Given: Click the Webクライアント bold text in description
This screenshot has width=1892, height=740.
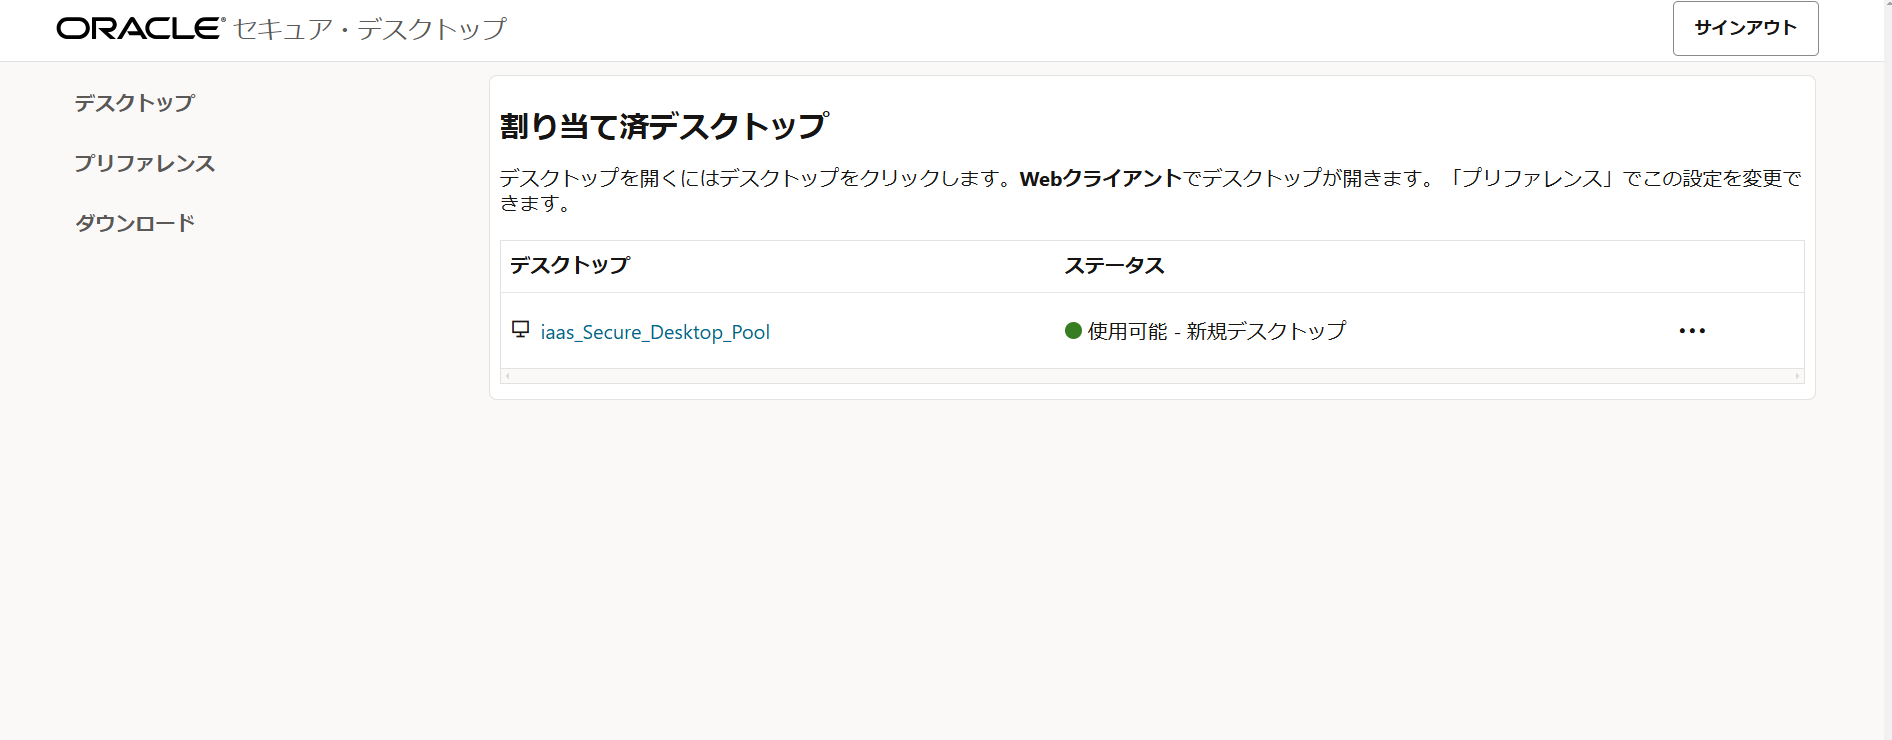Looking at the screenshot, I should [x=1101, y=179].
